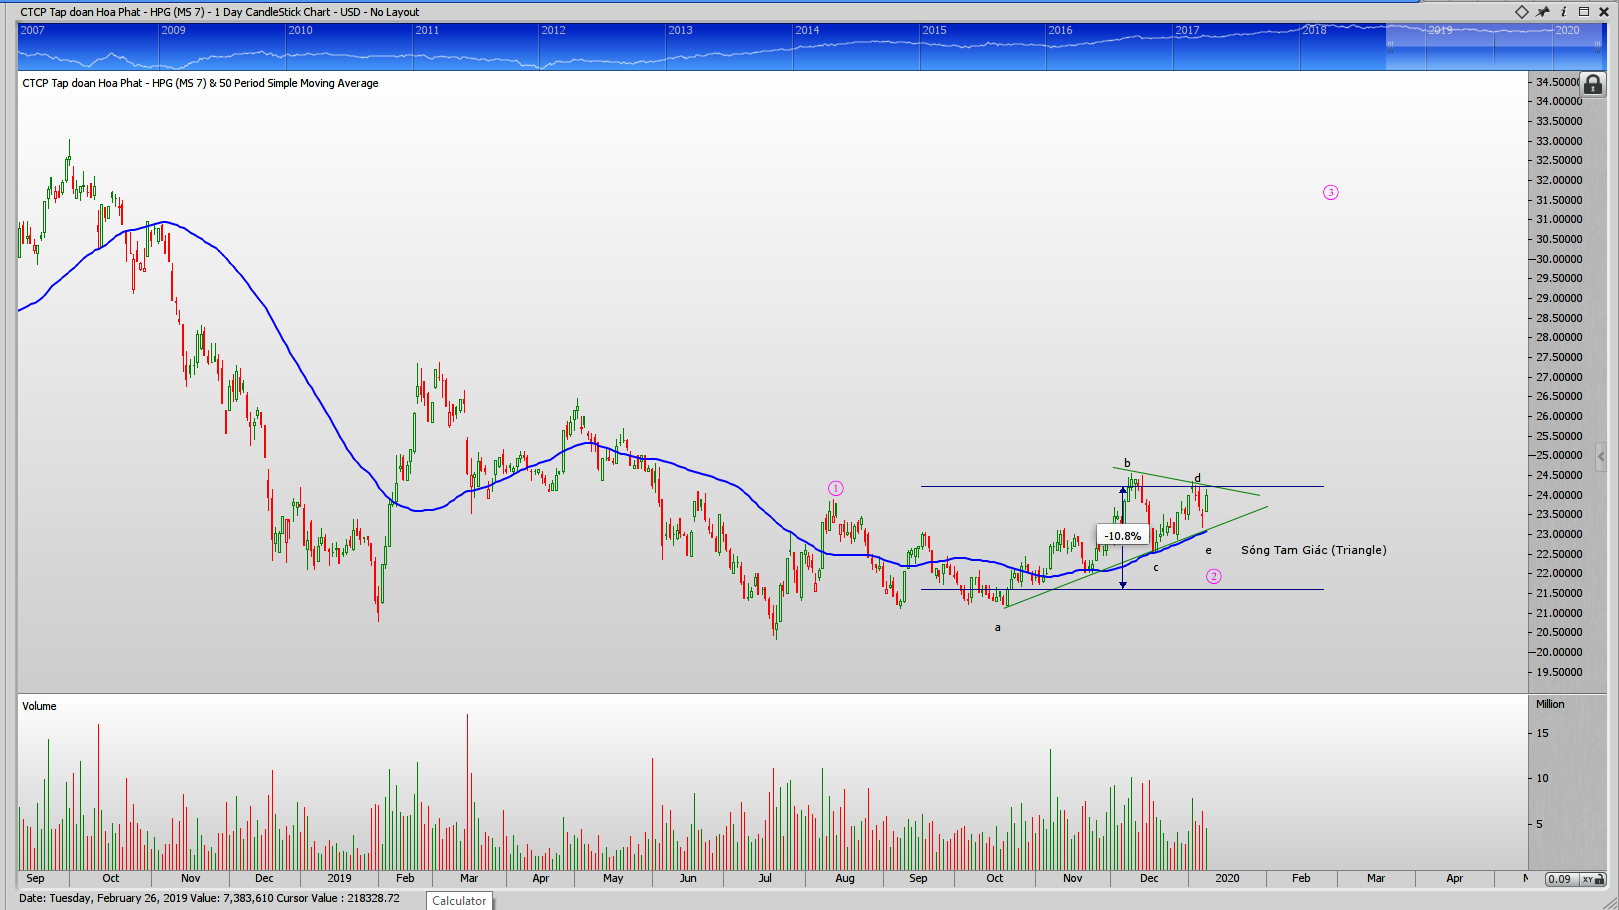Image resolution: width=1619 pixels, height=910 pixels.
Task: Select the 2020 label on date axis
Action: [1226, 878]
